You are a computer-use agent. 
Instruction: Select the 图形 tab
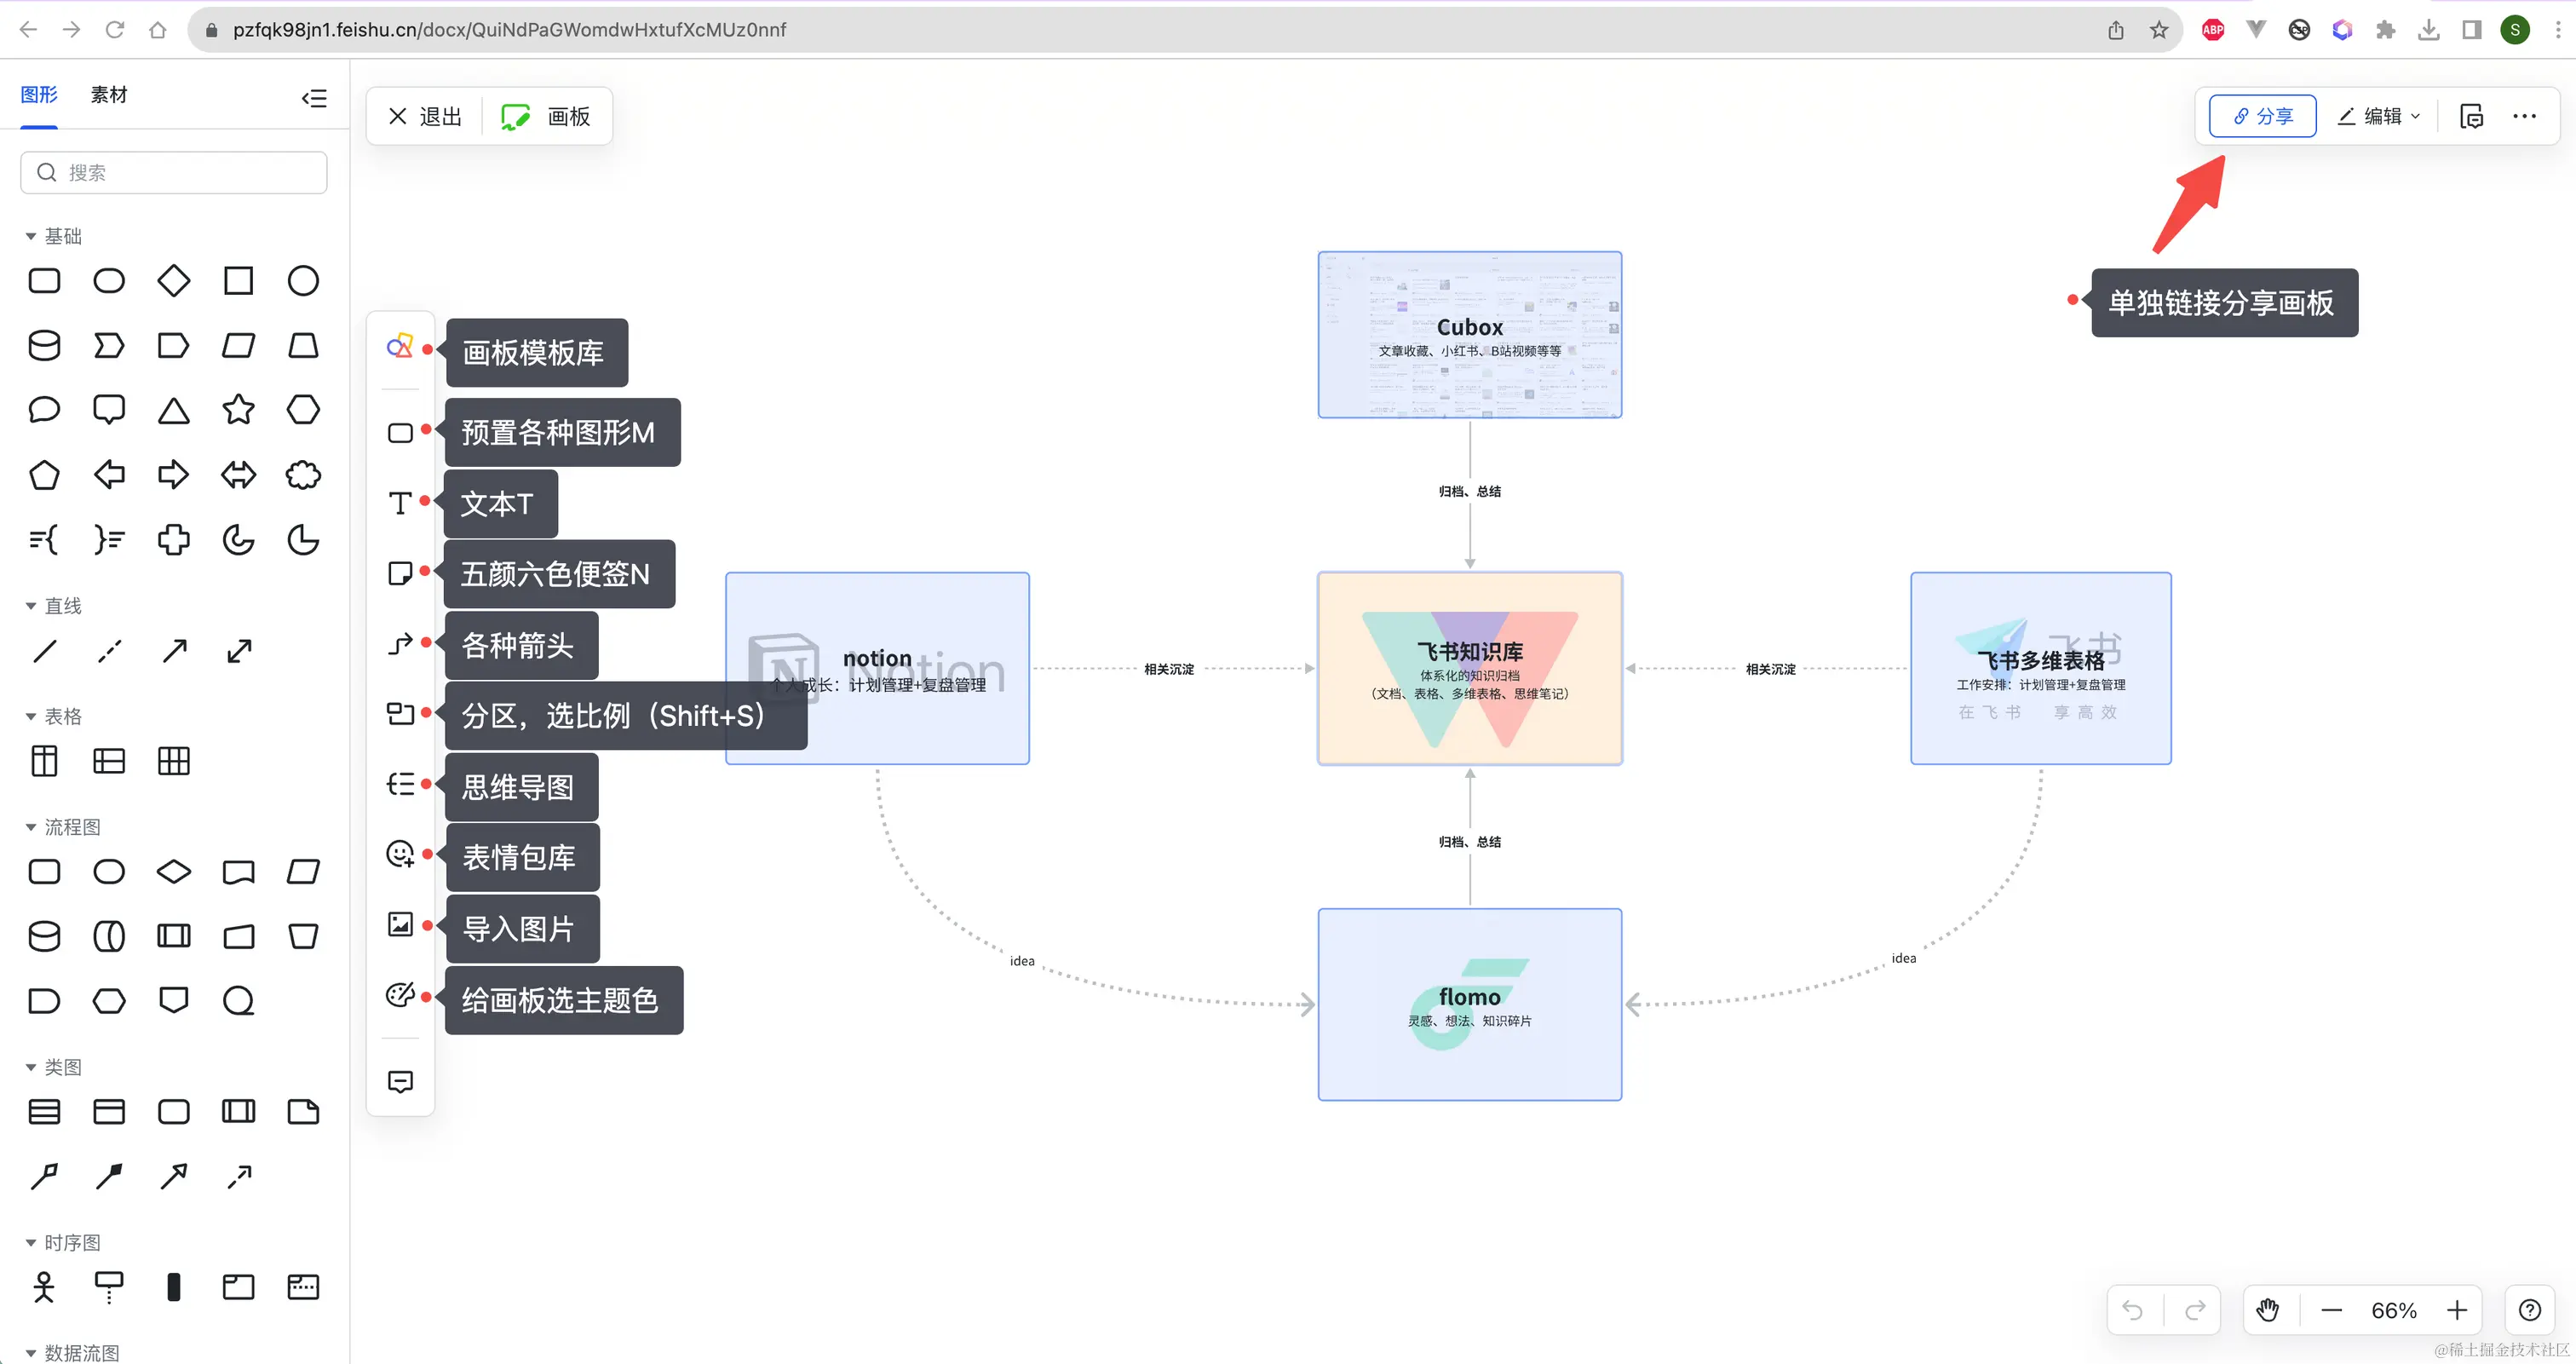[x=39, y=95]
